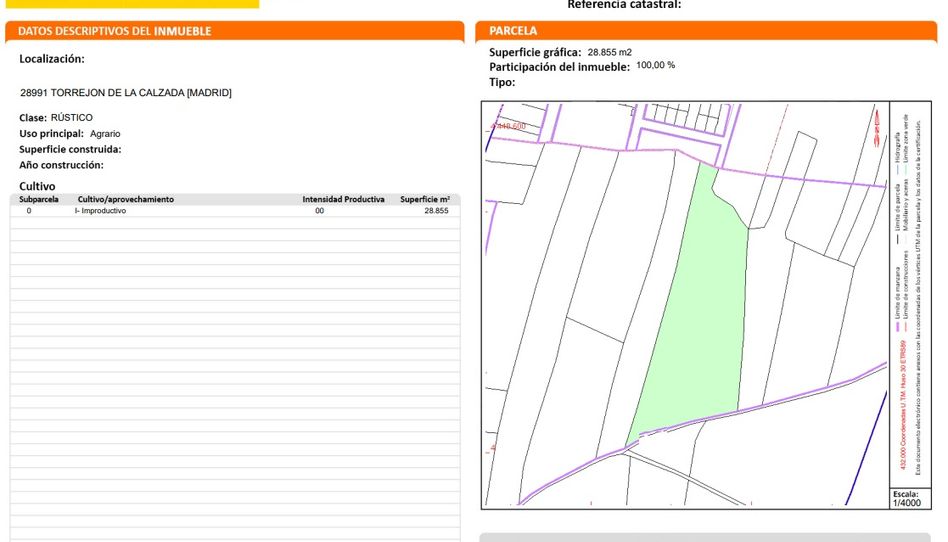Click the yellow bar at the top left
This screenshot has width=948, height=542.
click(129, 4)
